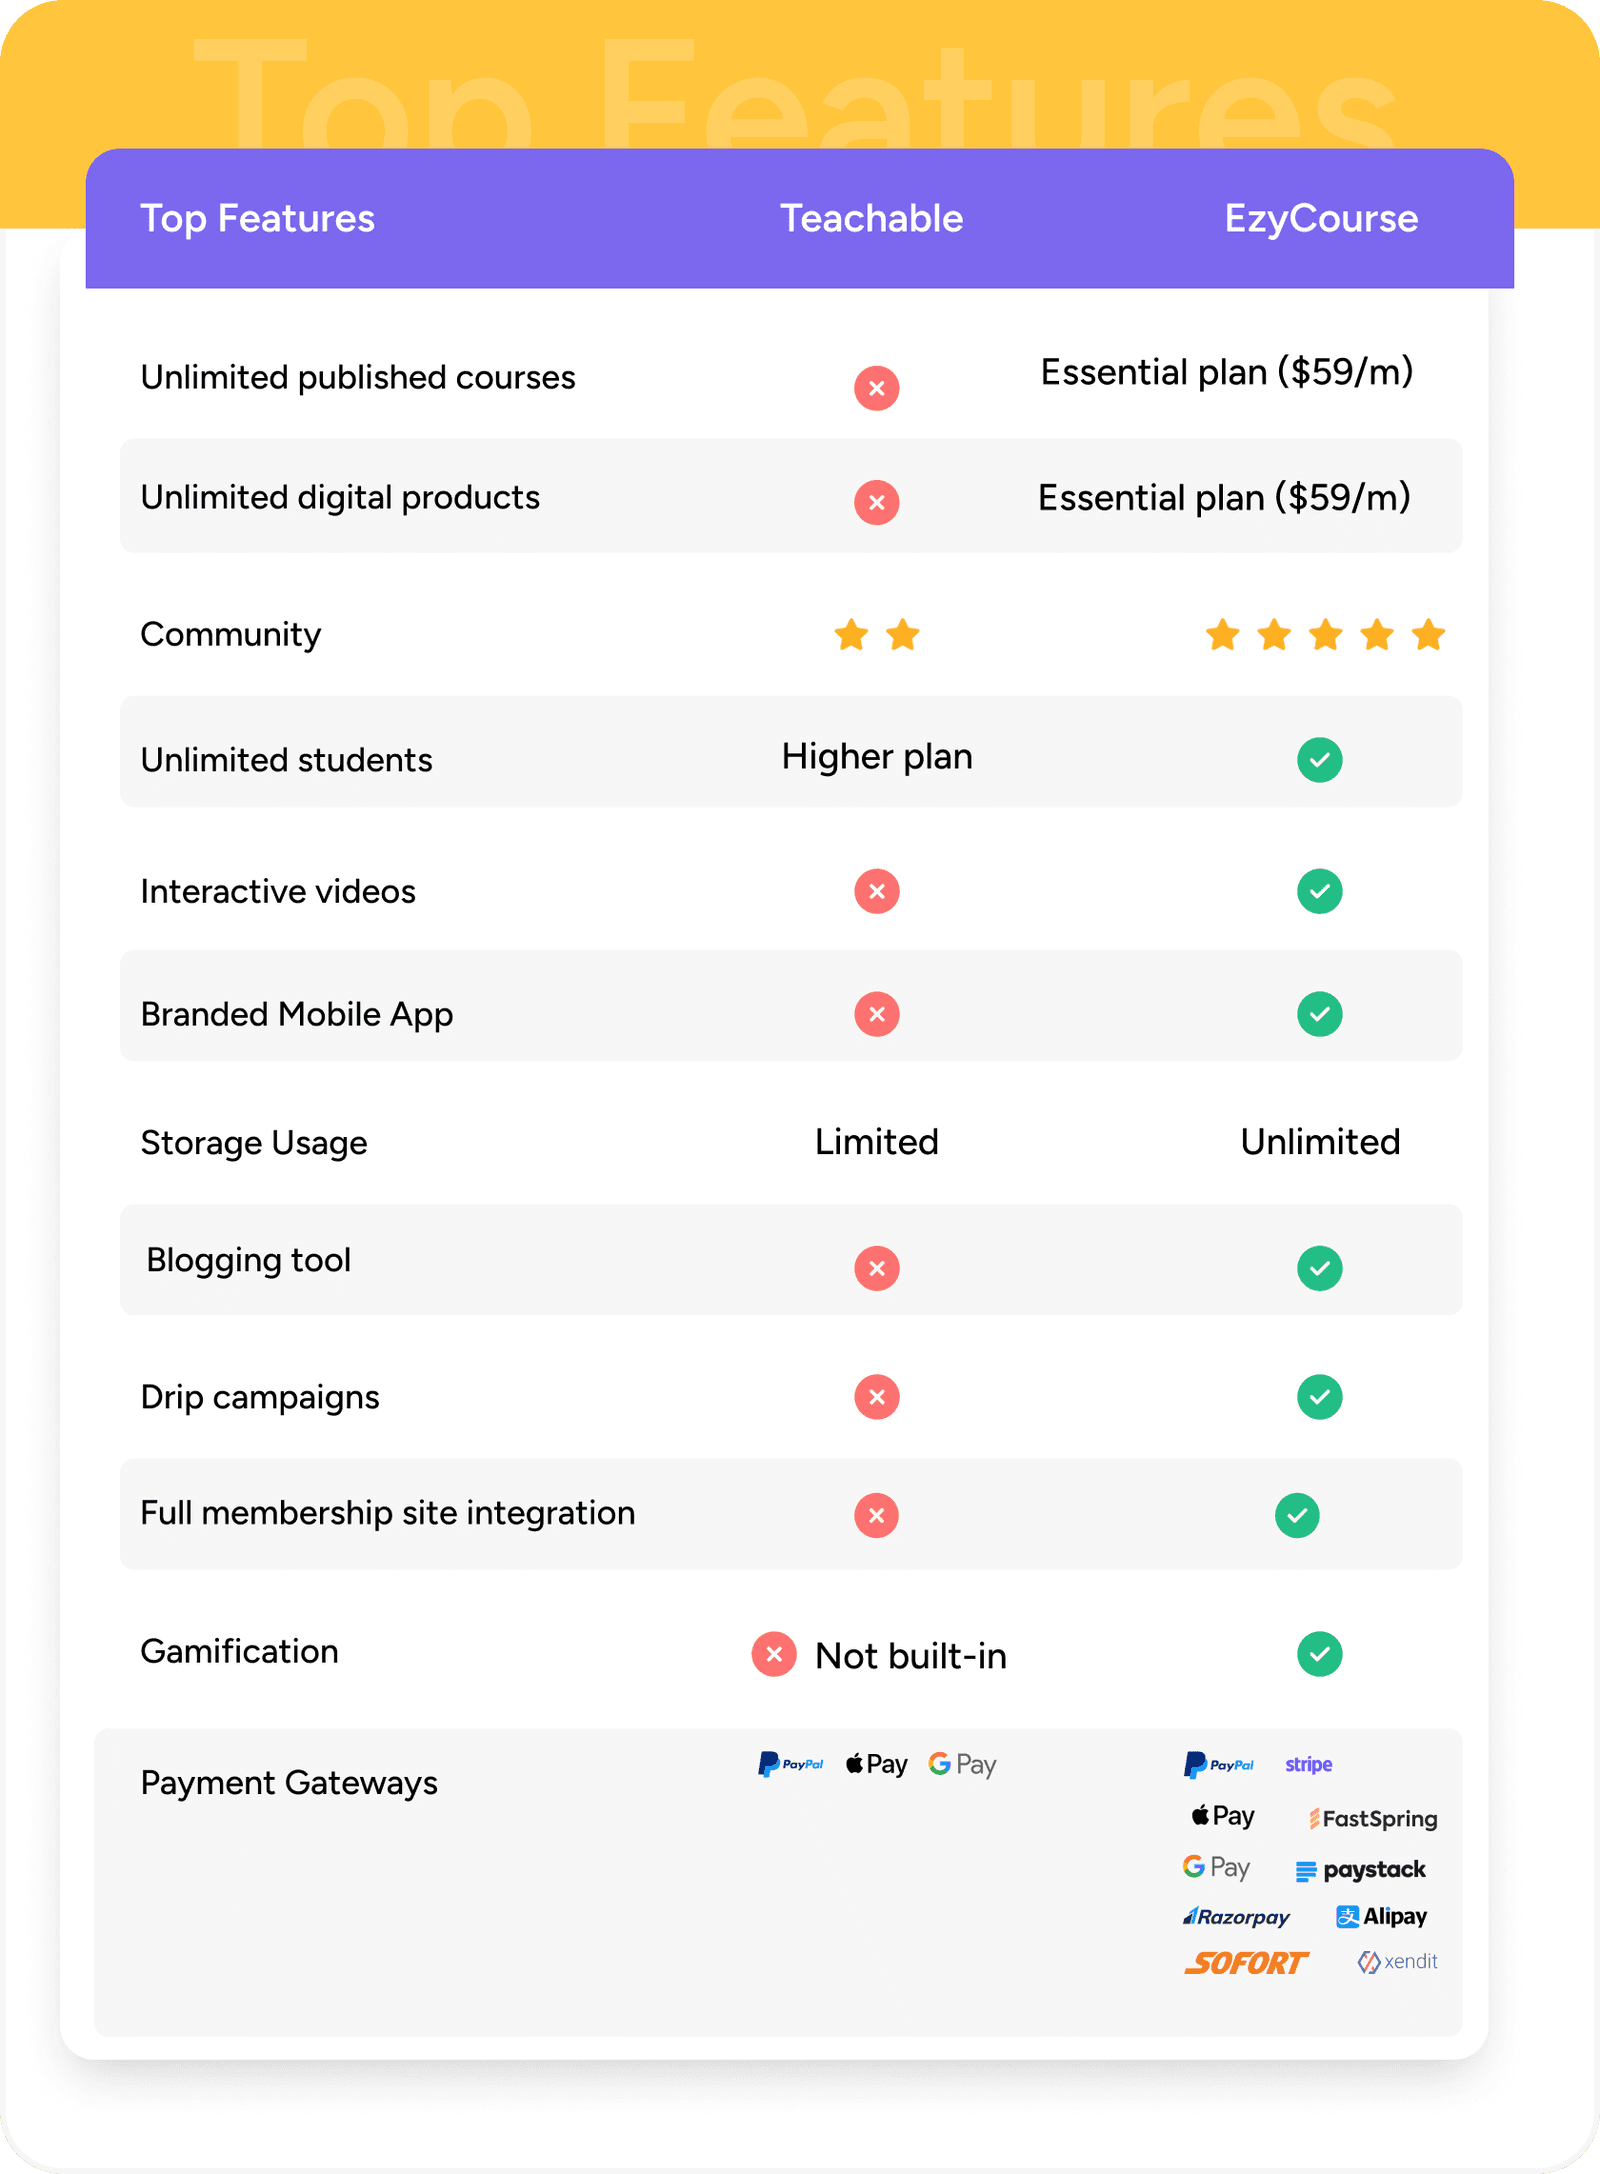Select the Teachable column header
This screenshot has width=1600, height=2174.
[x=871, y=219]
